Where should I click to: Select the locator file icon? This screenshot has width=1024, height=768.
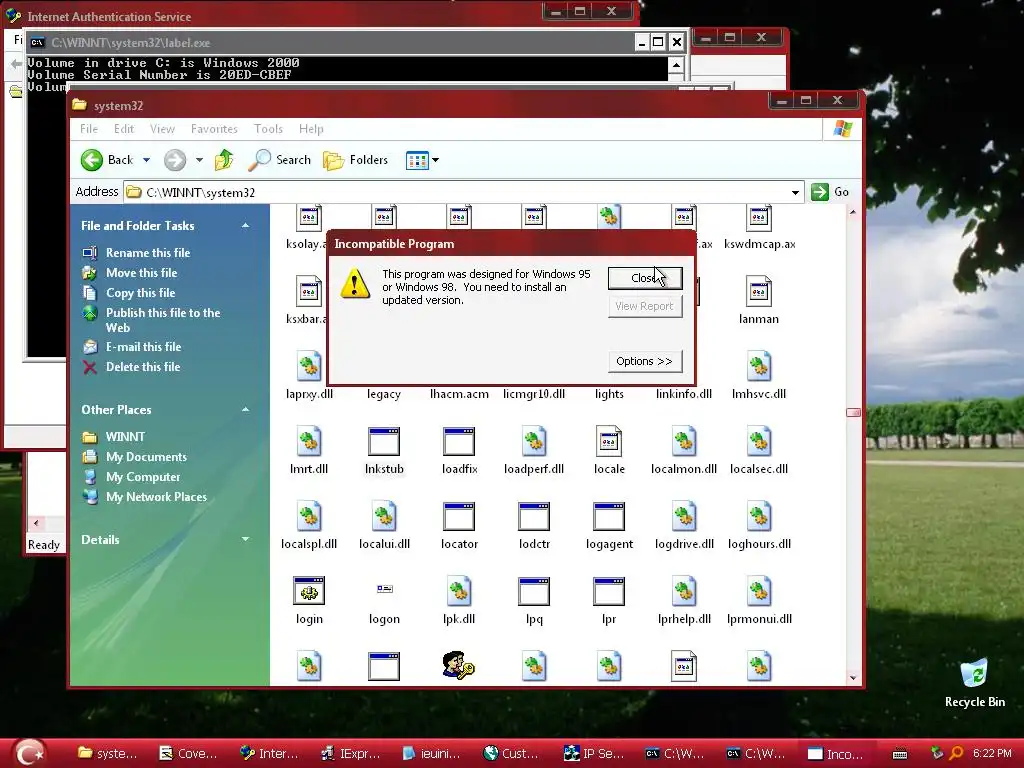pos(459,517)
